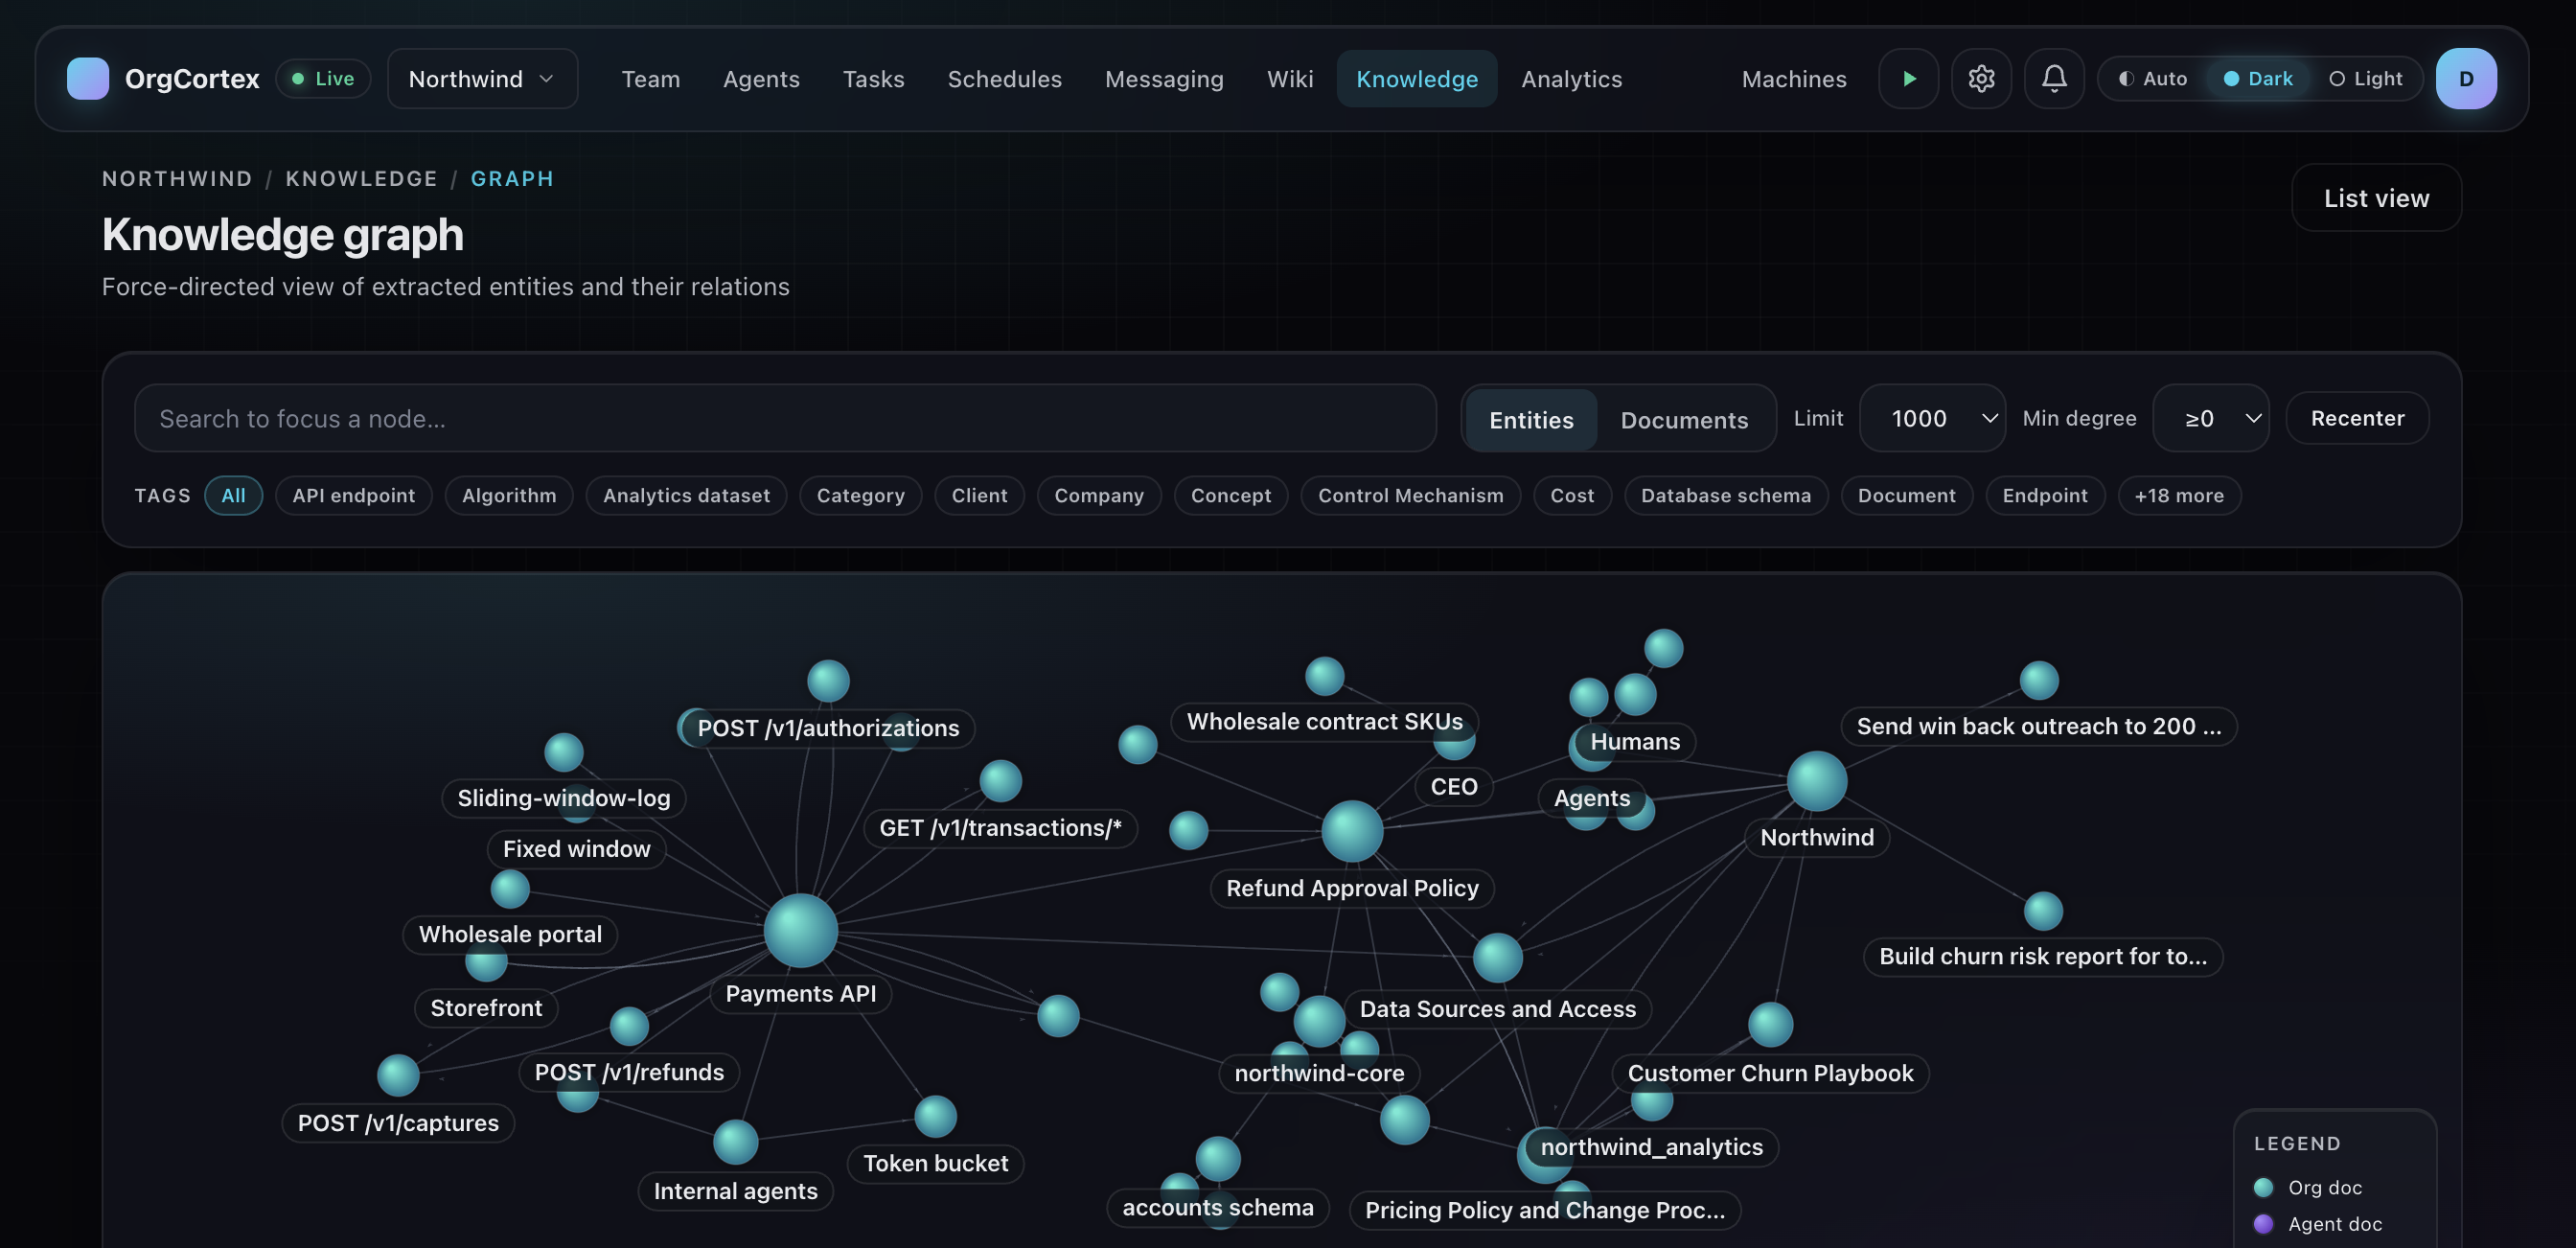The image size is (2576, 1248).
Task: Switch theme to Light
Action: pyautogui.click(x=2365, y=78)
